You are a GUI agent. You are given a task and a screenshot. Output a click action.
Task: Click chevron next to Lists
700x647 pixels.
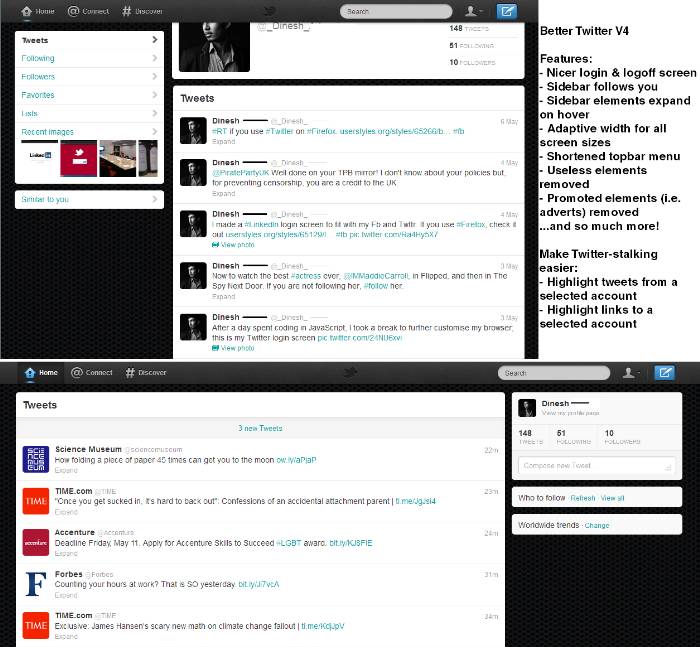pos(154,113)
